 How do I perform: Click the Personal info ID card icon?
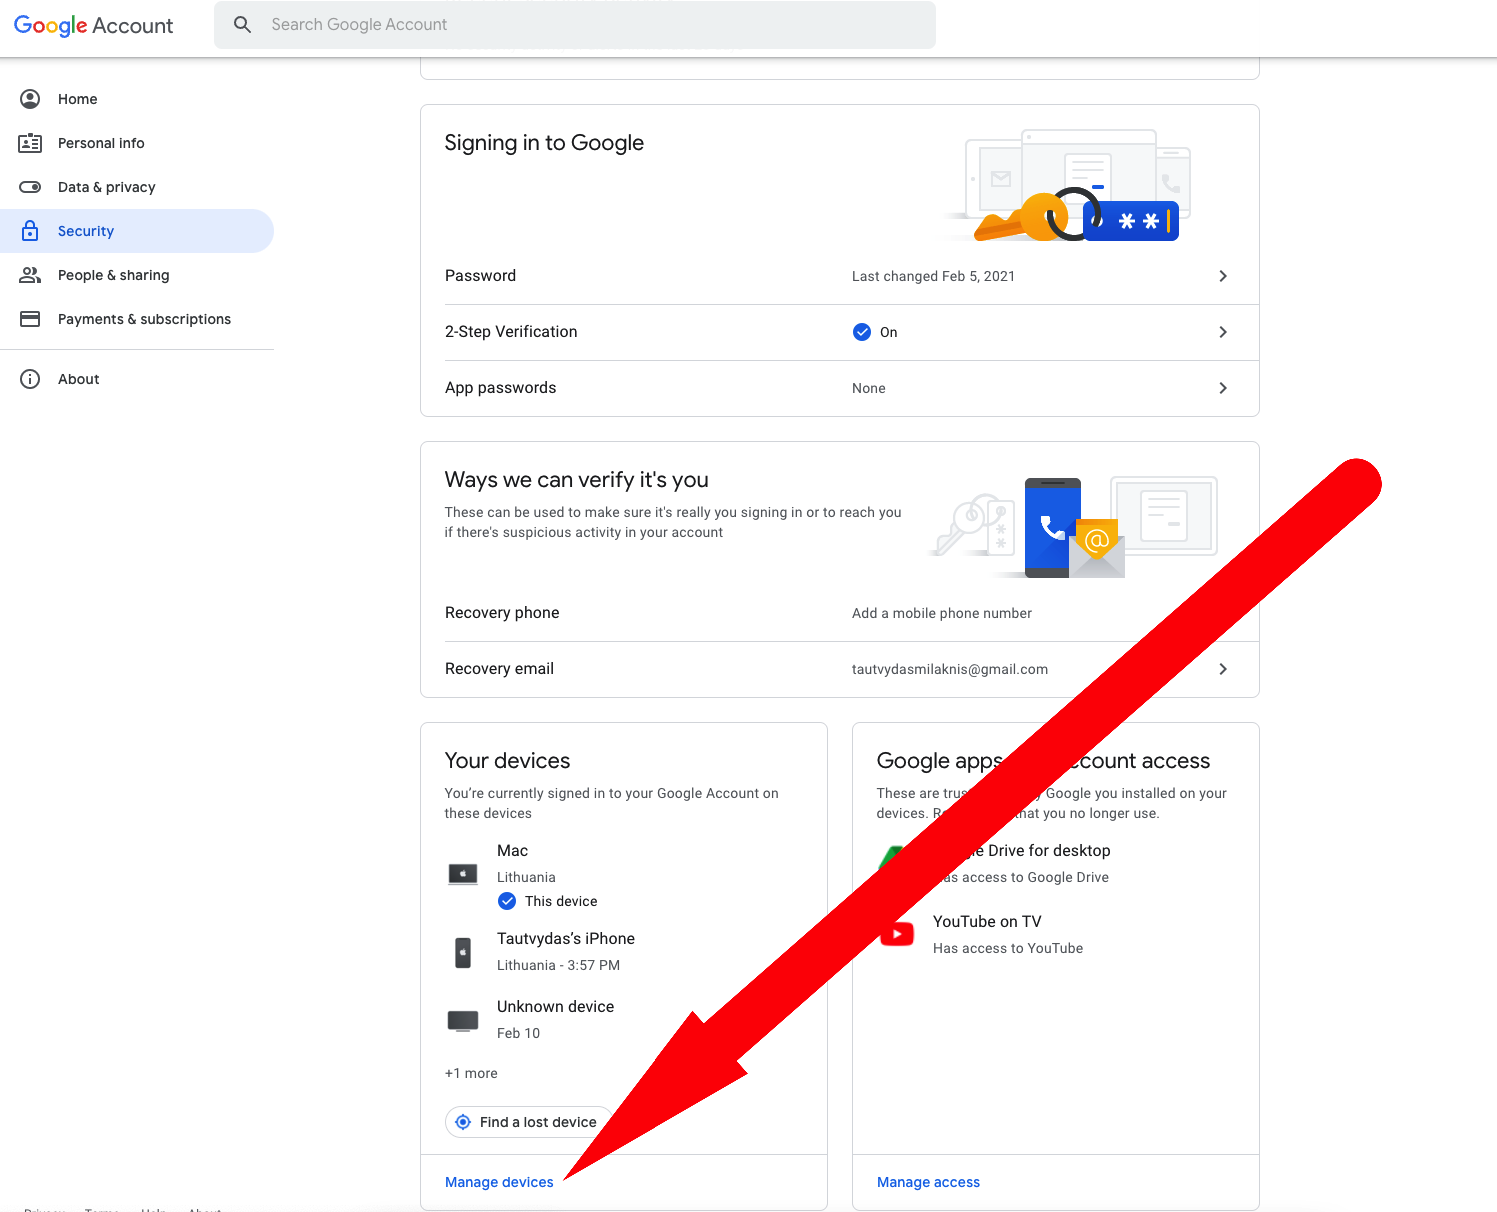point(30,143)
